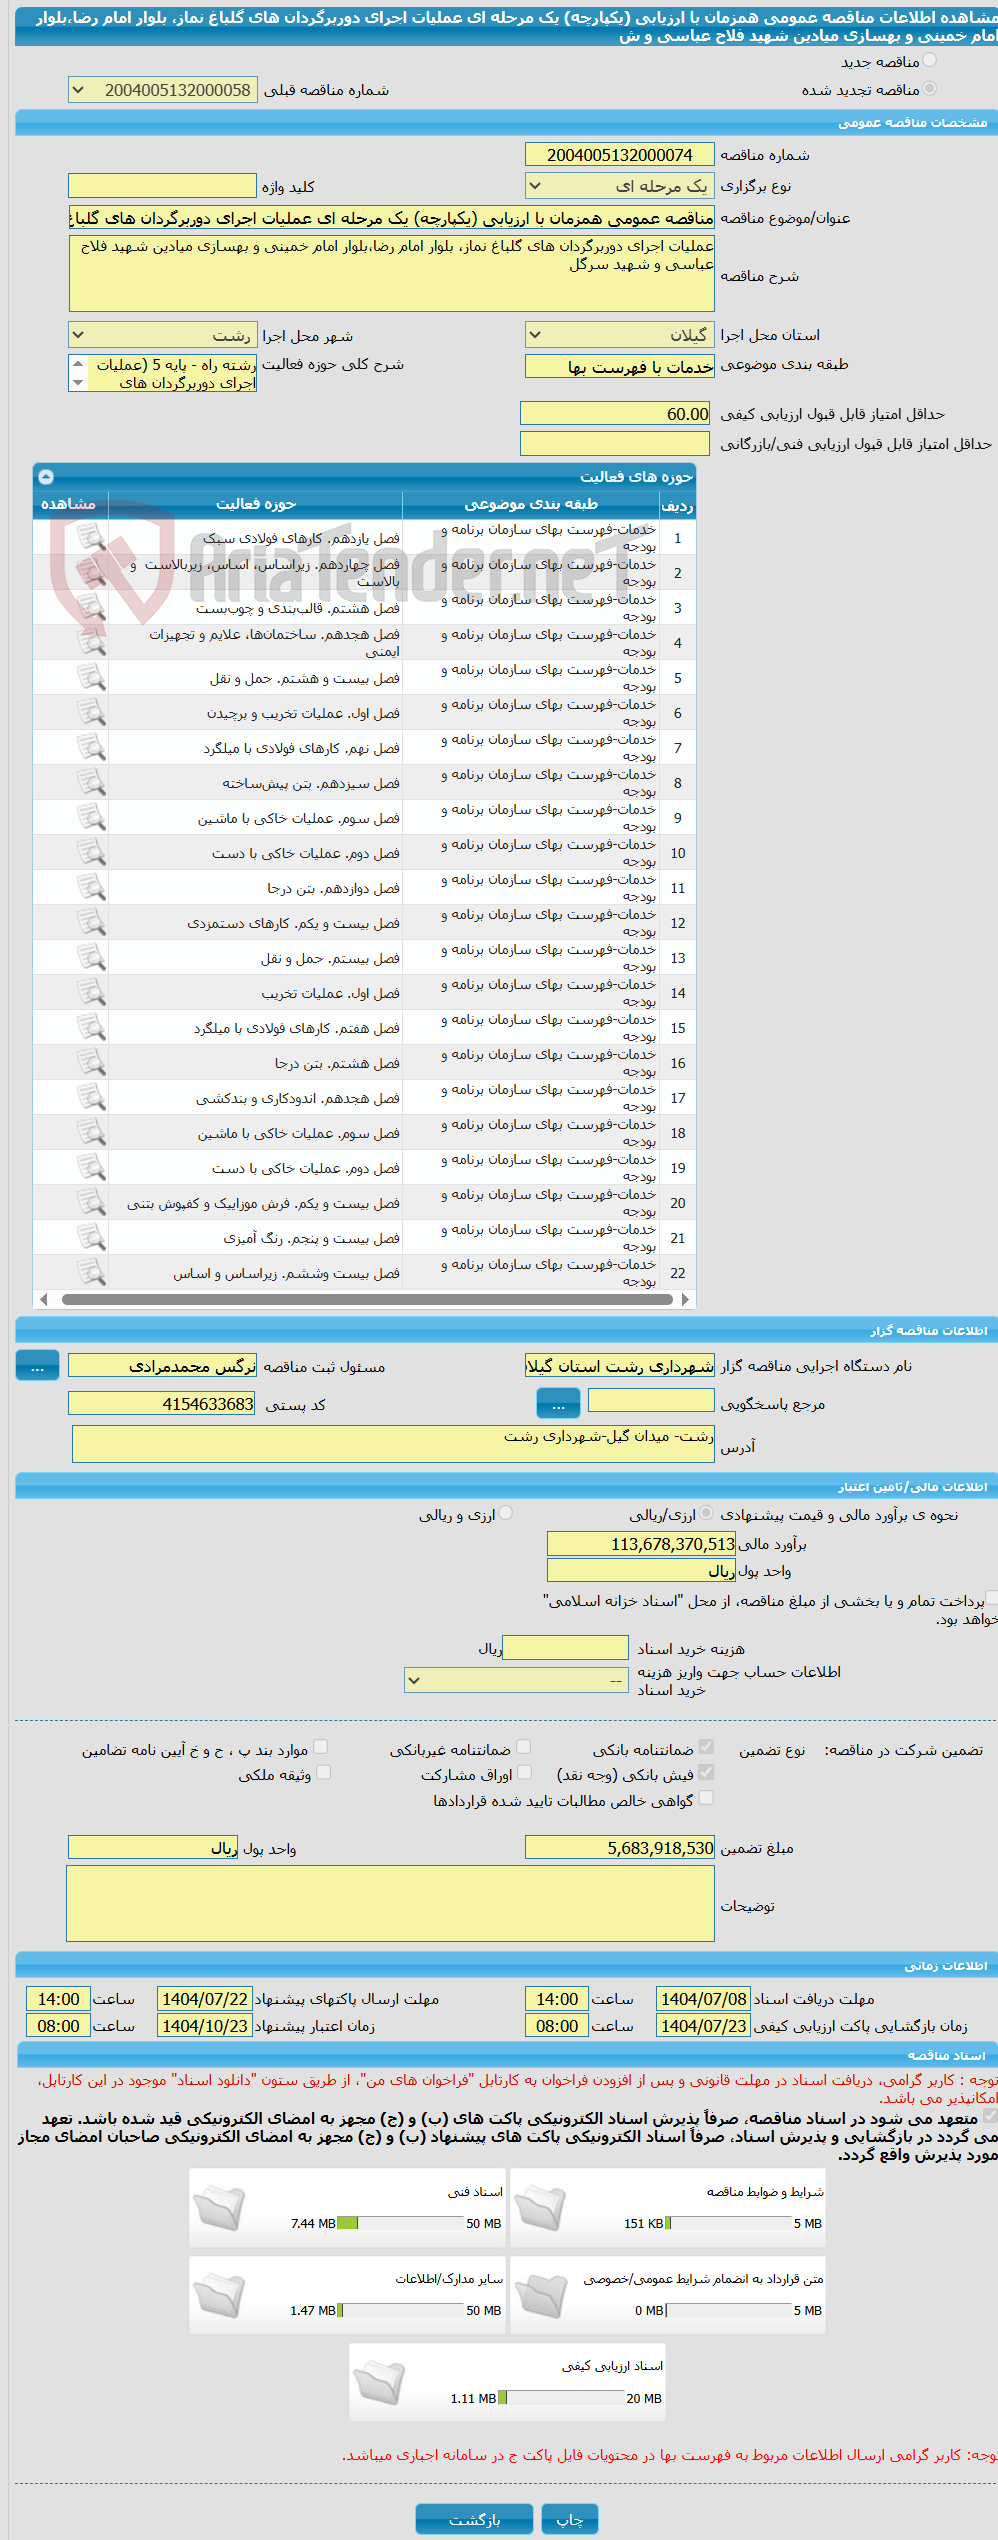Click the شماره مناقصه number field
The image size is (998, 2540).
pyautogui.click(x=620, y=154)
